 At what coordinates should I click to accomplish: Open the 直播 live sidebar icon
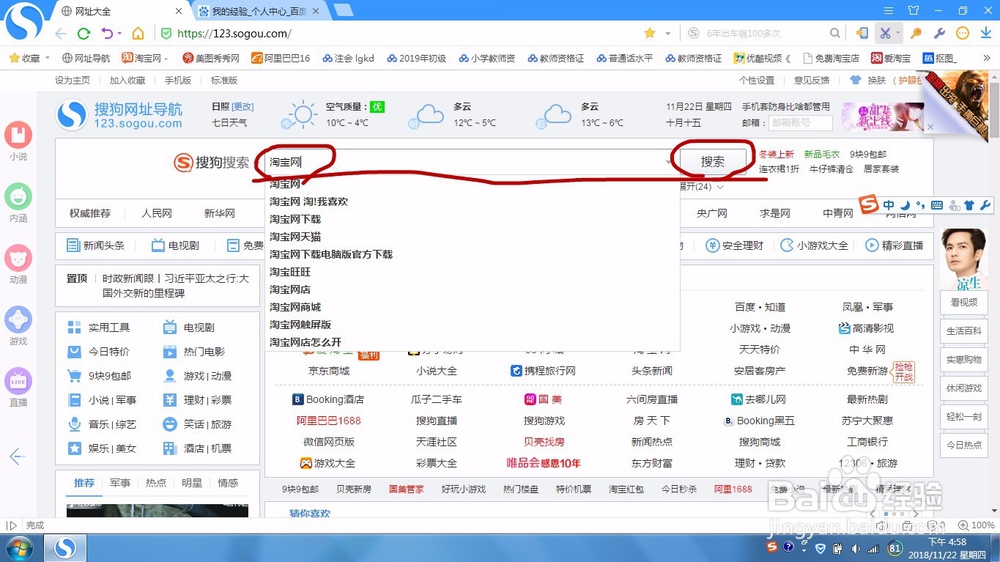[x=18, y=381]
